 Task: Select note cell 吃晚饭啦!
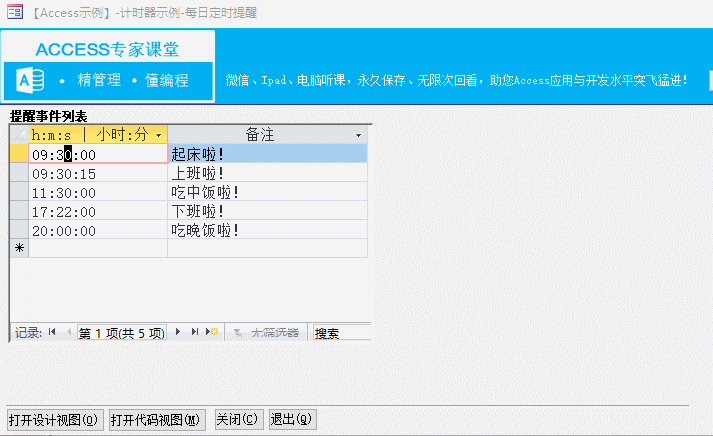[267, 230]
